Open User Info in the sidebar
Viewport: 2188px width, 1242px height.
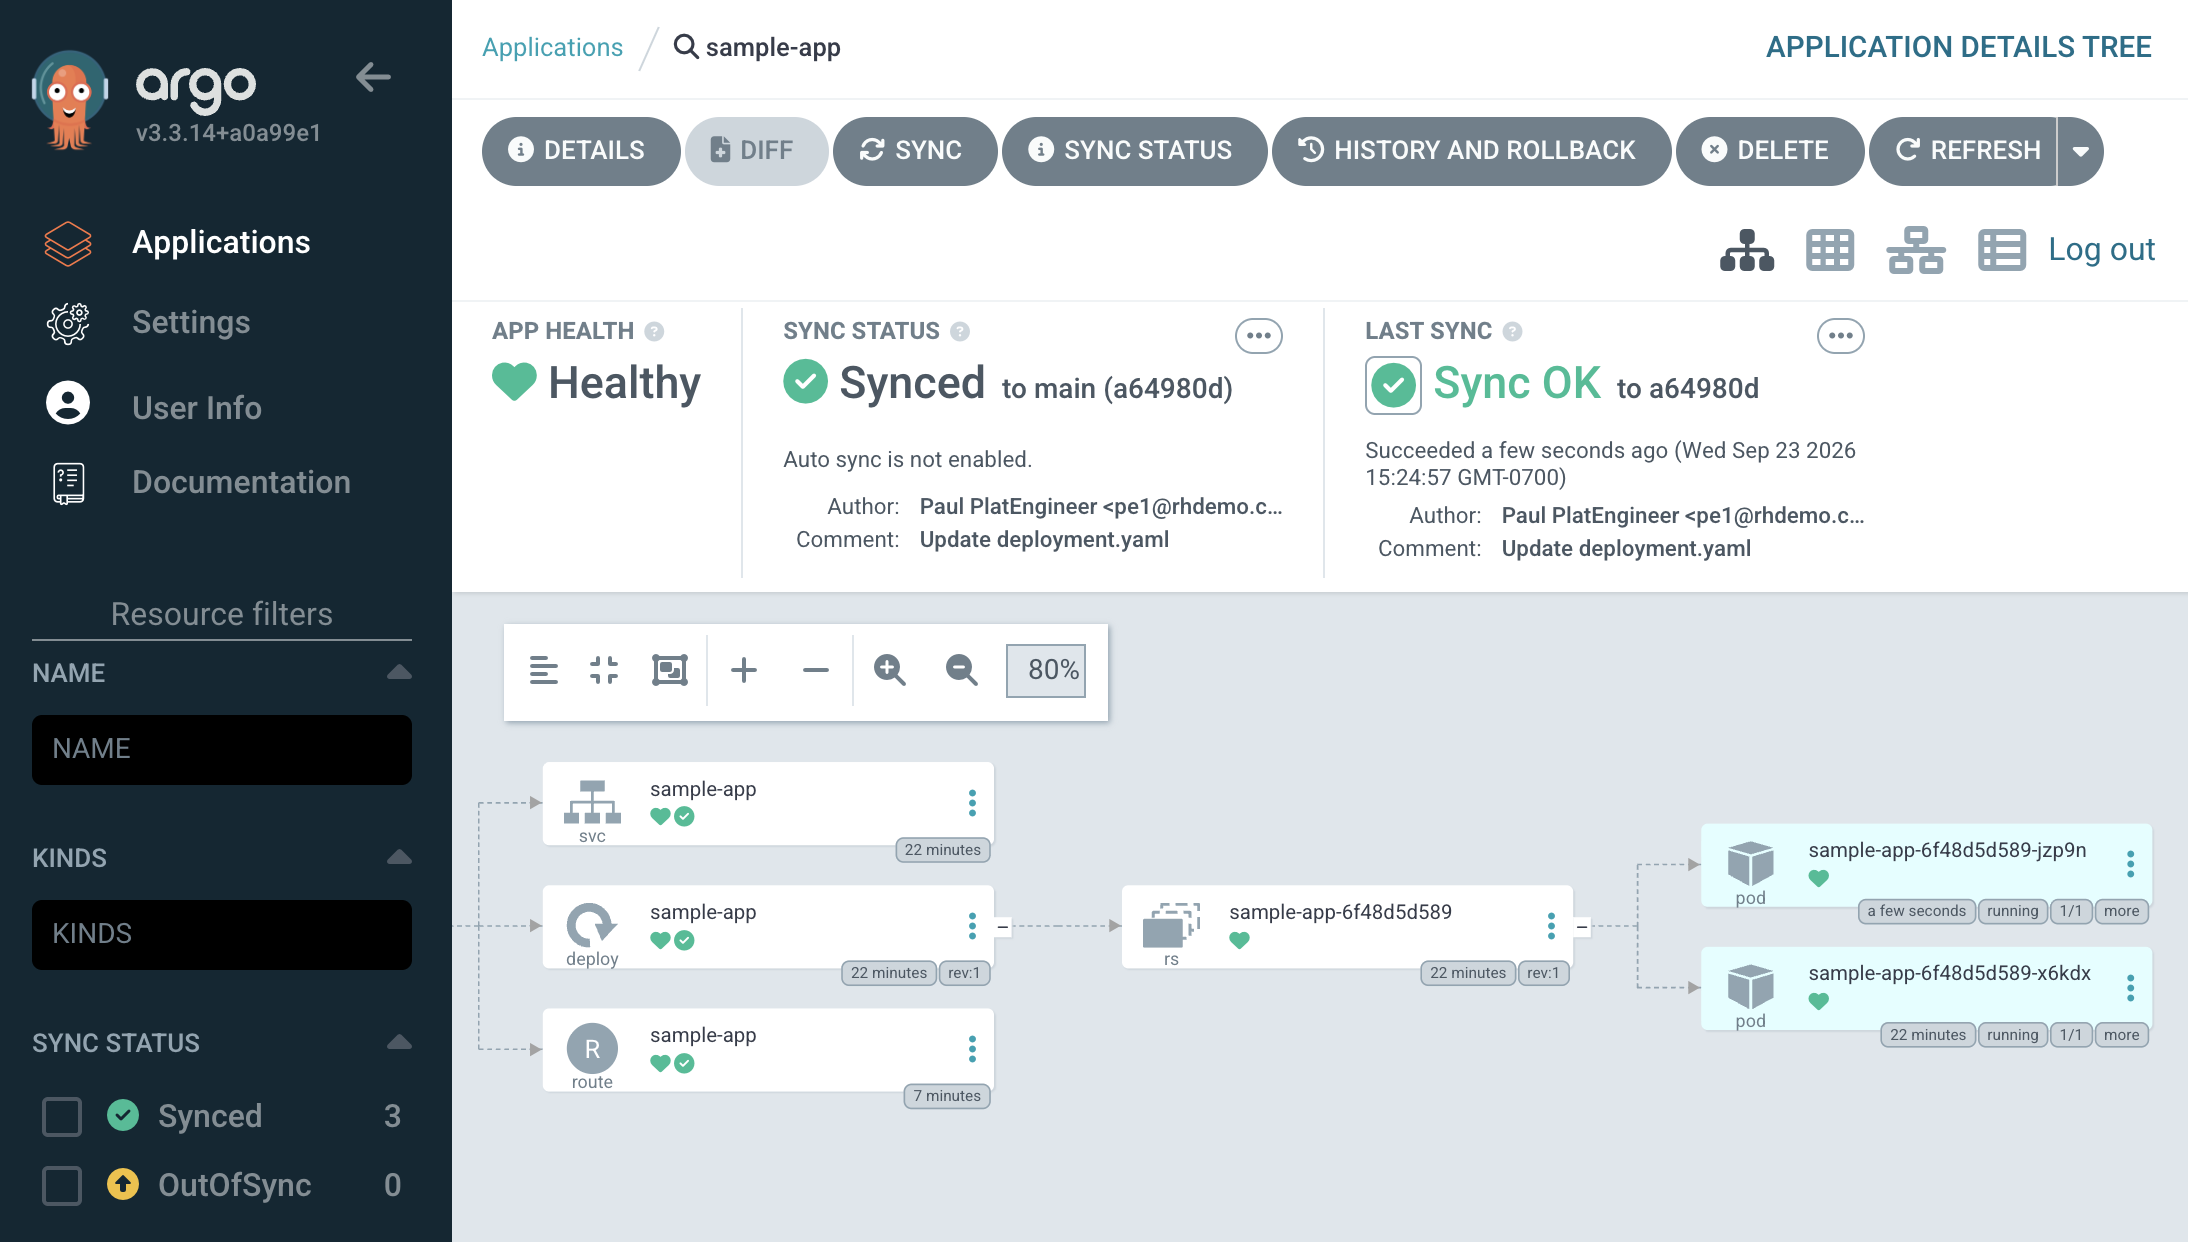(197, 408)
